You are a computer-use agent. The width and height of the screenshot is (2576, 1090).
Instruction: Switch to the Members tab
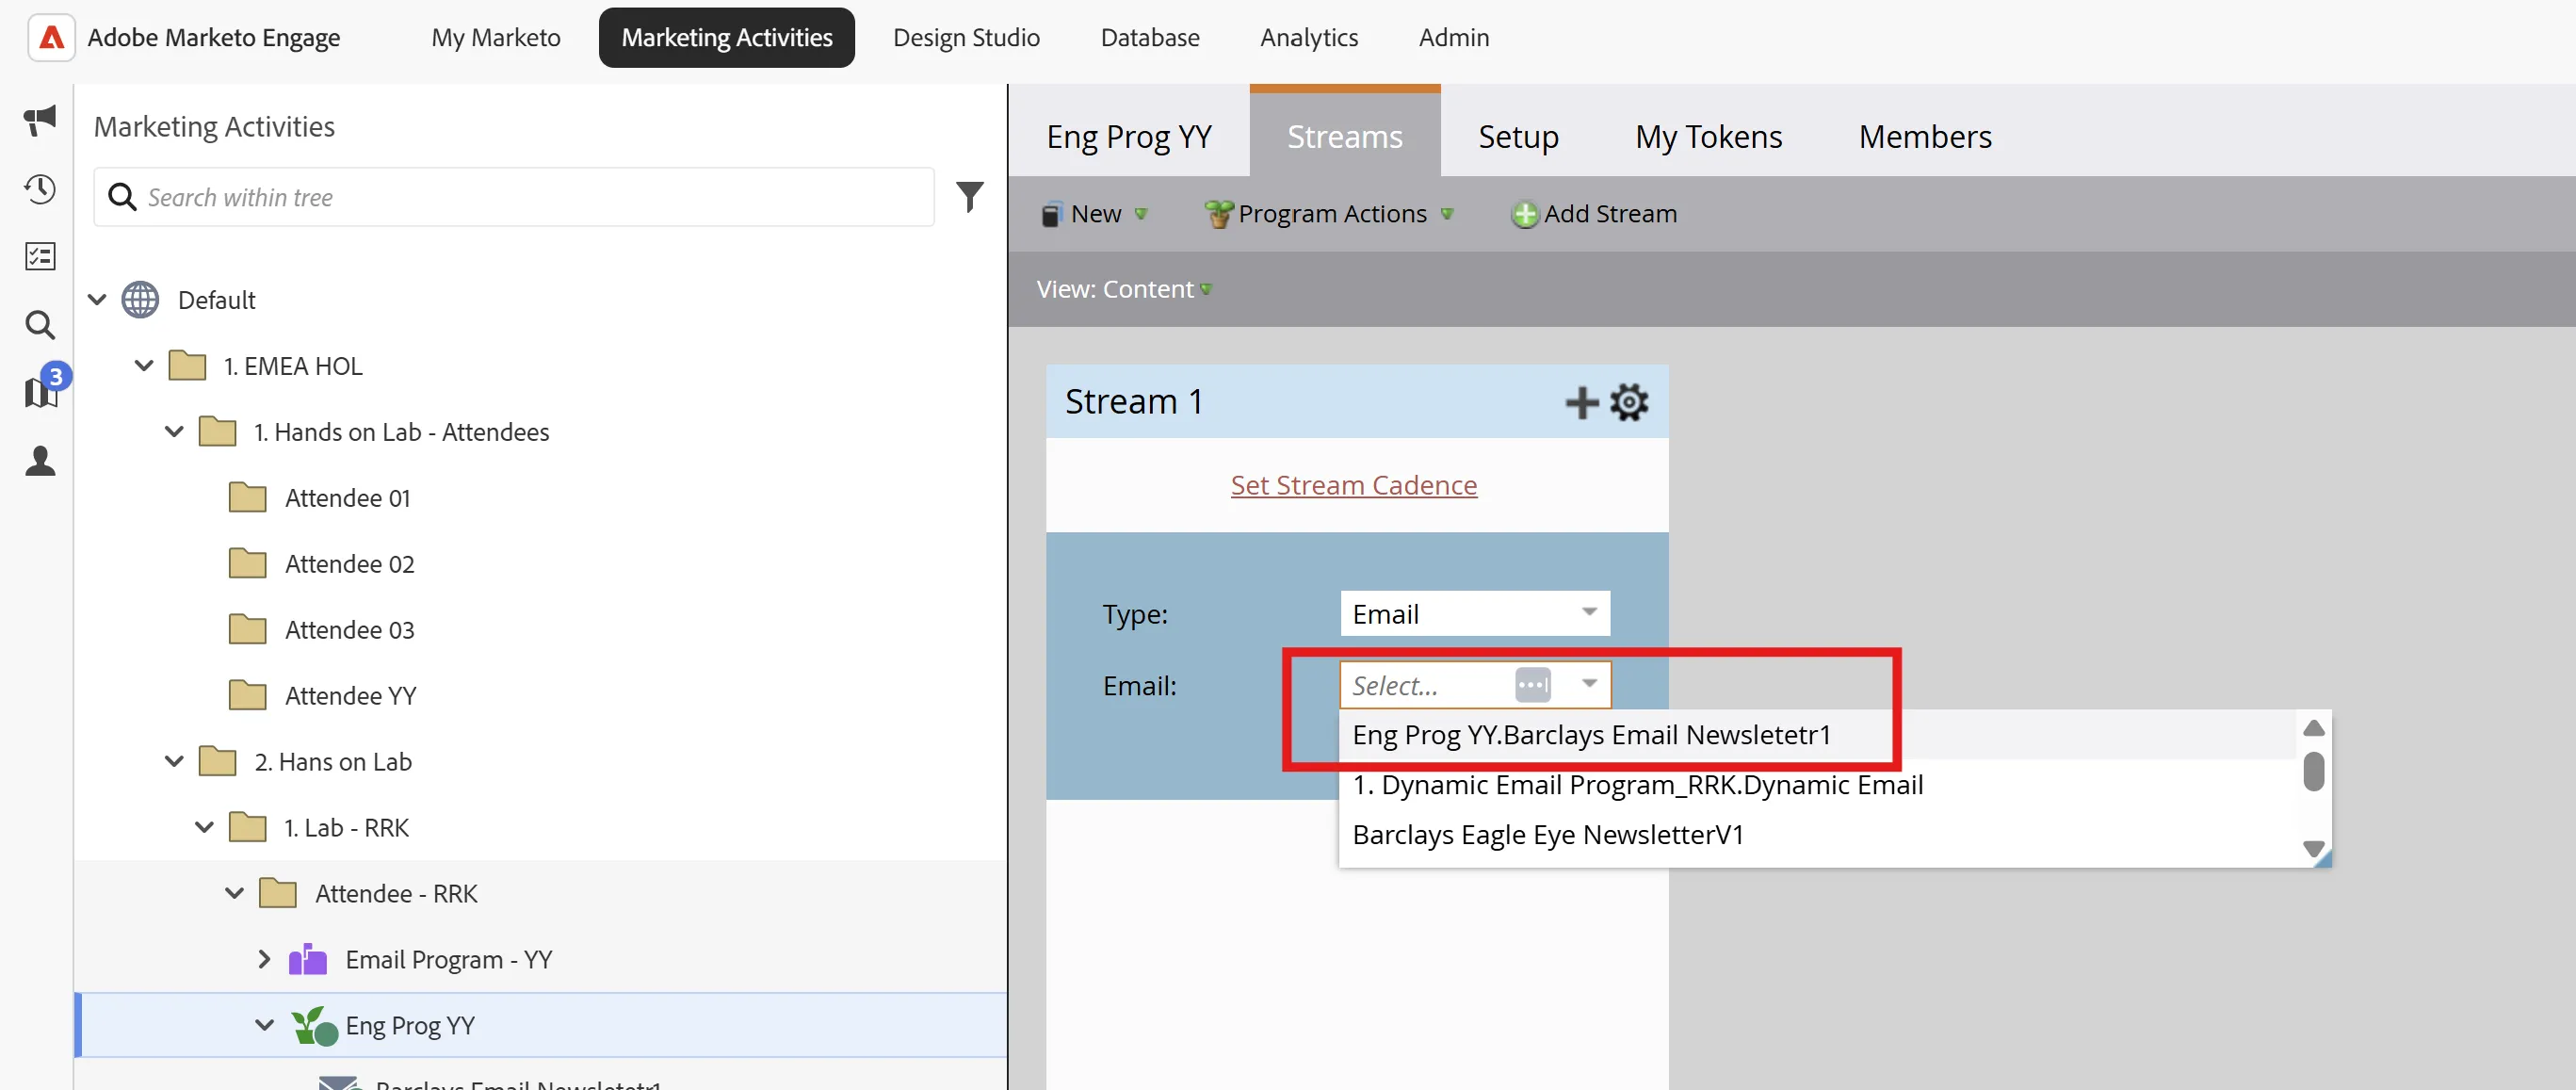(x=1925, y=136)
